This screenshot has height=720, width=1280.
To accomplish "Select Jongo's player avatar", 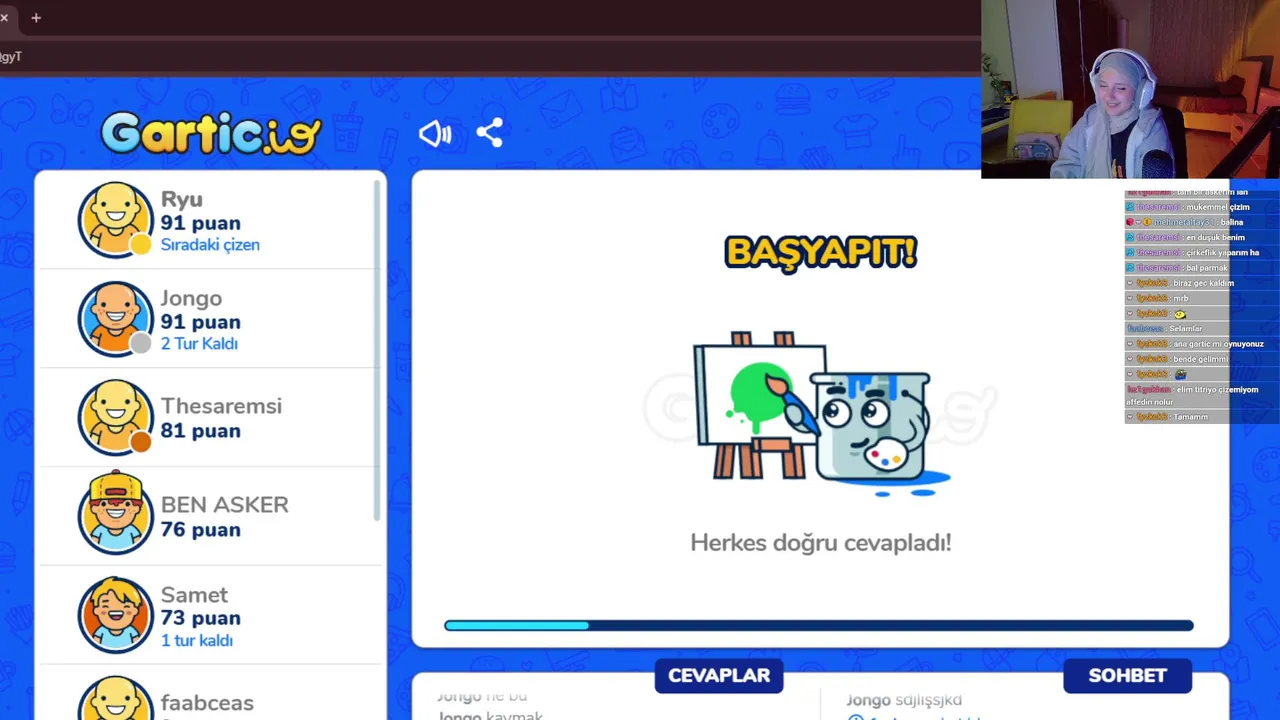I will 116,318.
